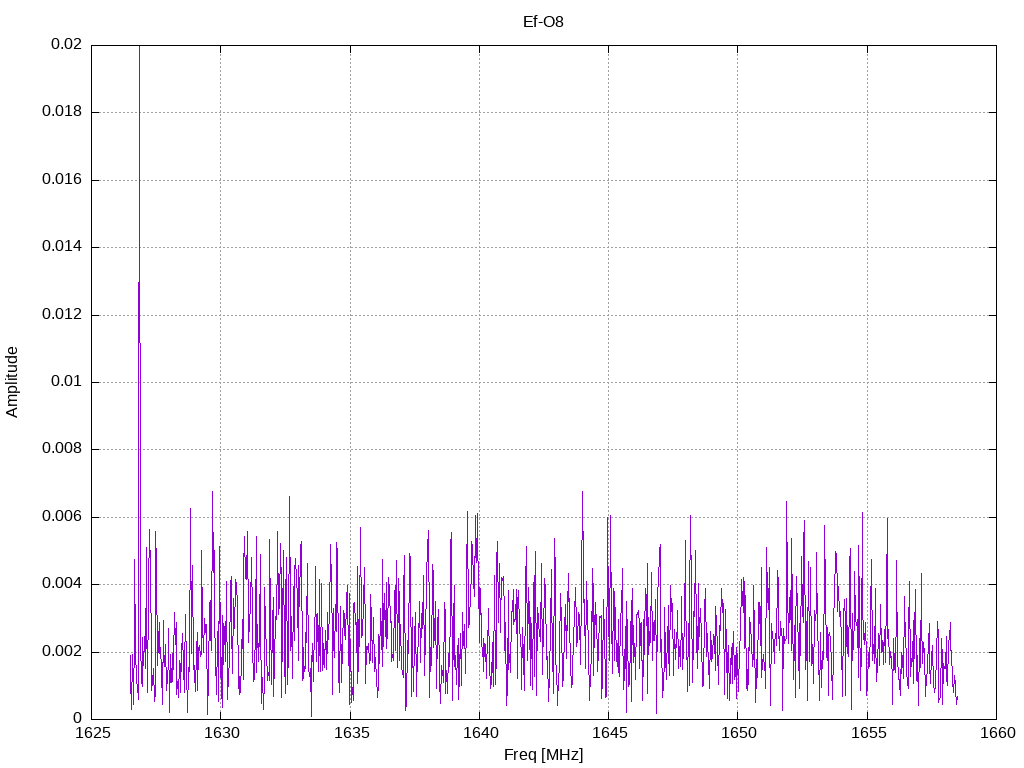Screen dimensions: 1024x768
Task: Click the 0.016 y-axis tick label
Action: [x=61, y=180]
